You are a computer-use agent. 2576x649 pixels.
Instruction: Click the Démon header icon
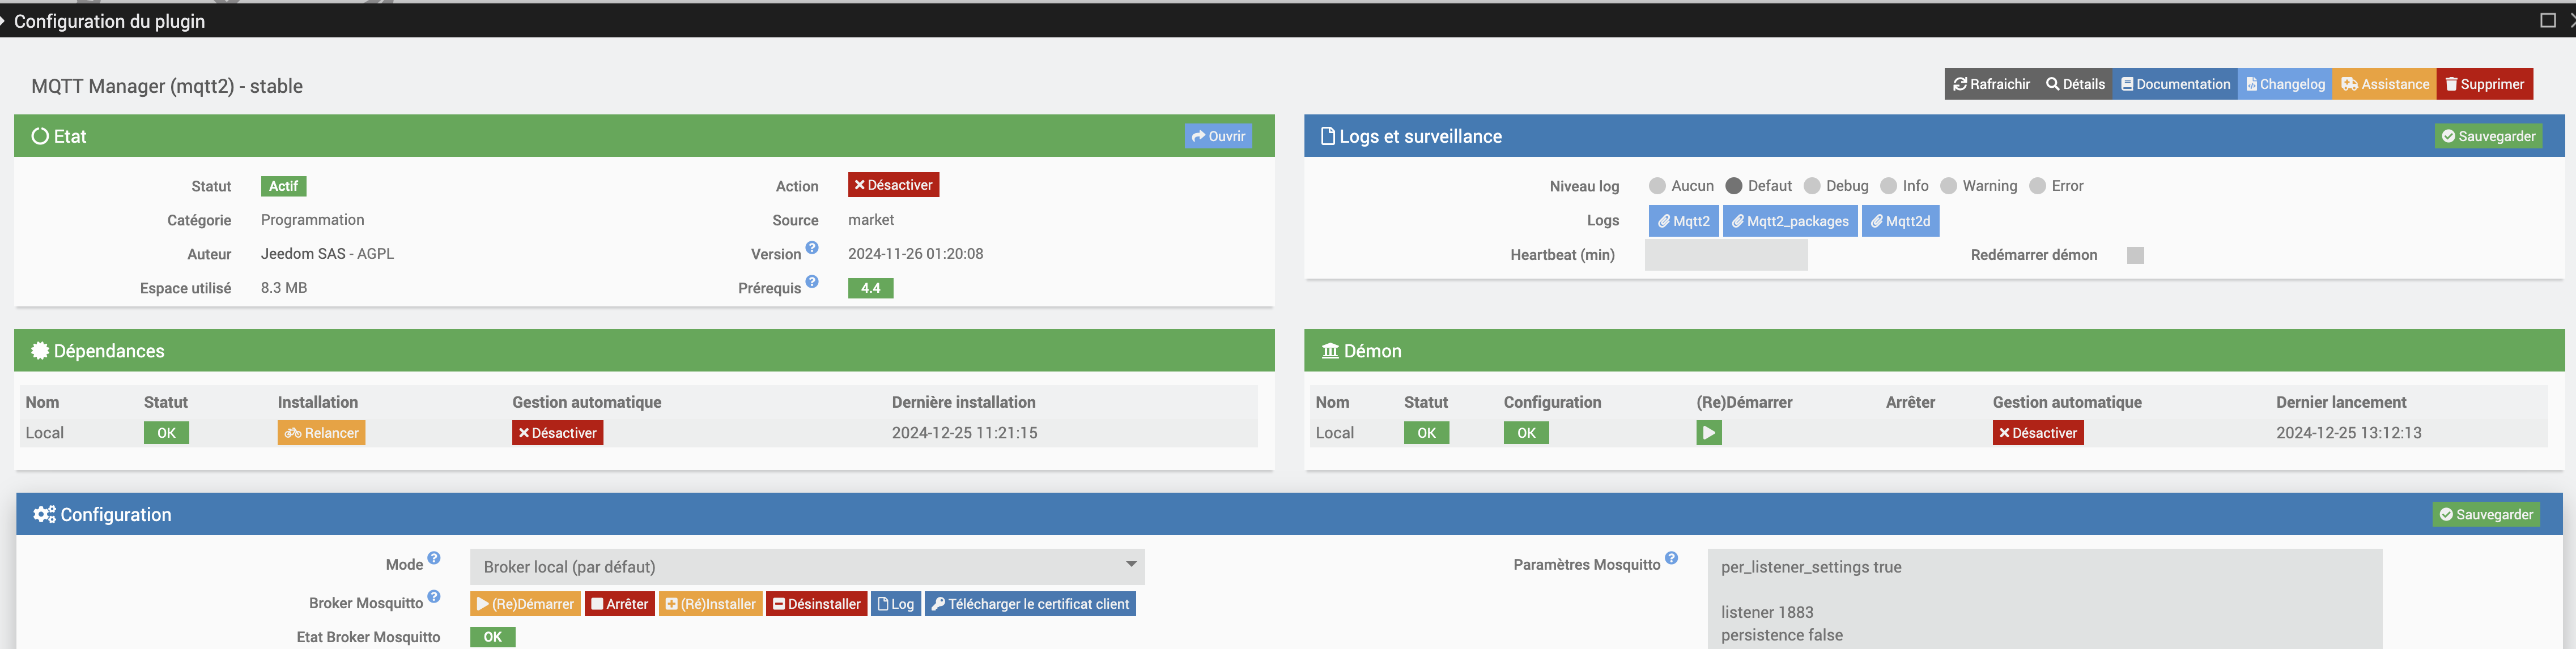tap(1330, 351)
